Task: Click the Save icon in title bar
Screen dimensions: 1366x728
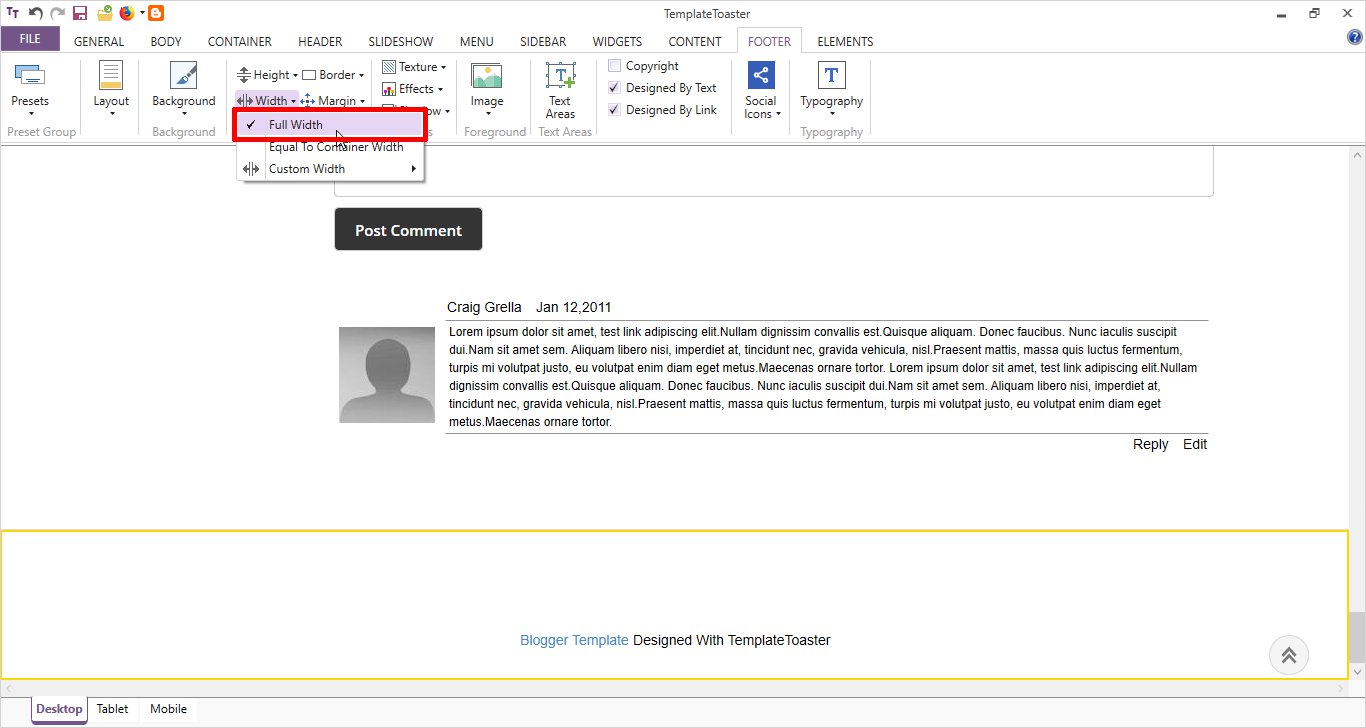Action: (80, 13)
